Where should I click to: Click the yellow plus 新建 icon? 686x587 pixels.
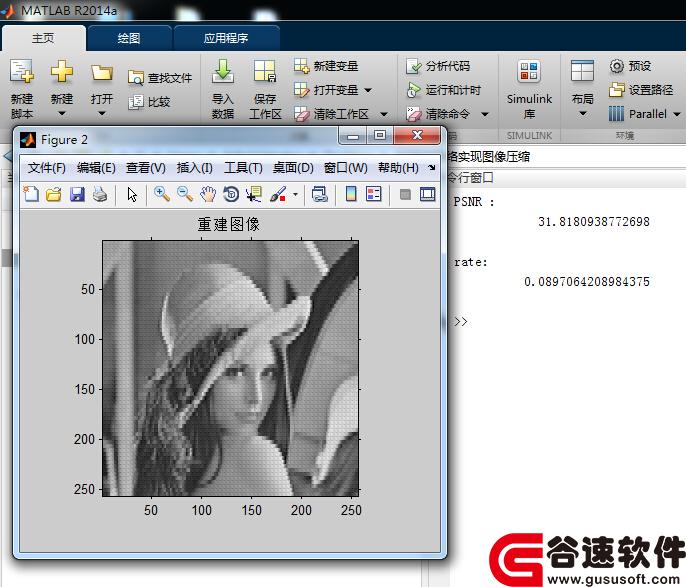(x=62, y=71)
